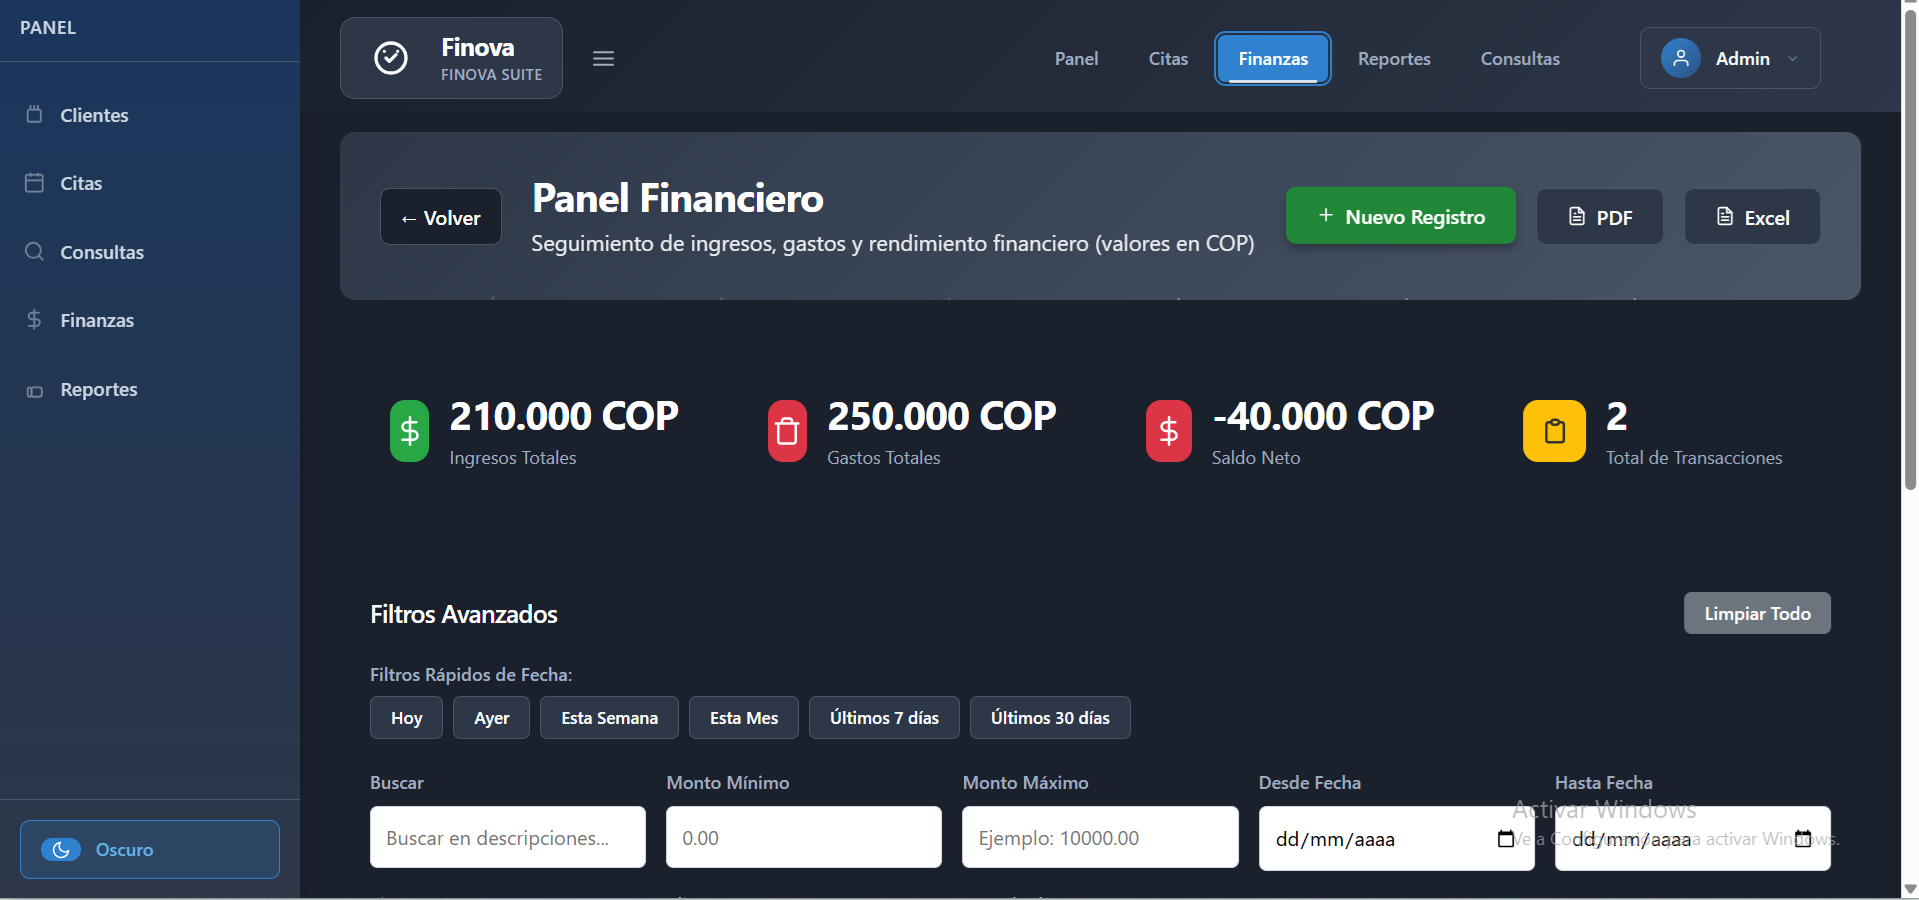This screenshot has height=900, width=1919.
Task: Open the hamburger menu icon
Action: tap(603, 59)
